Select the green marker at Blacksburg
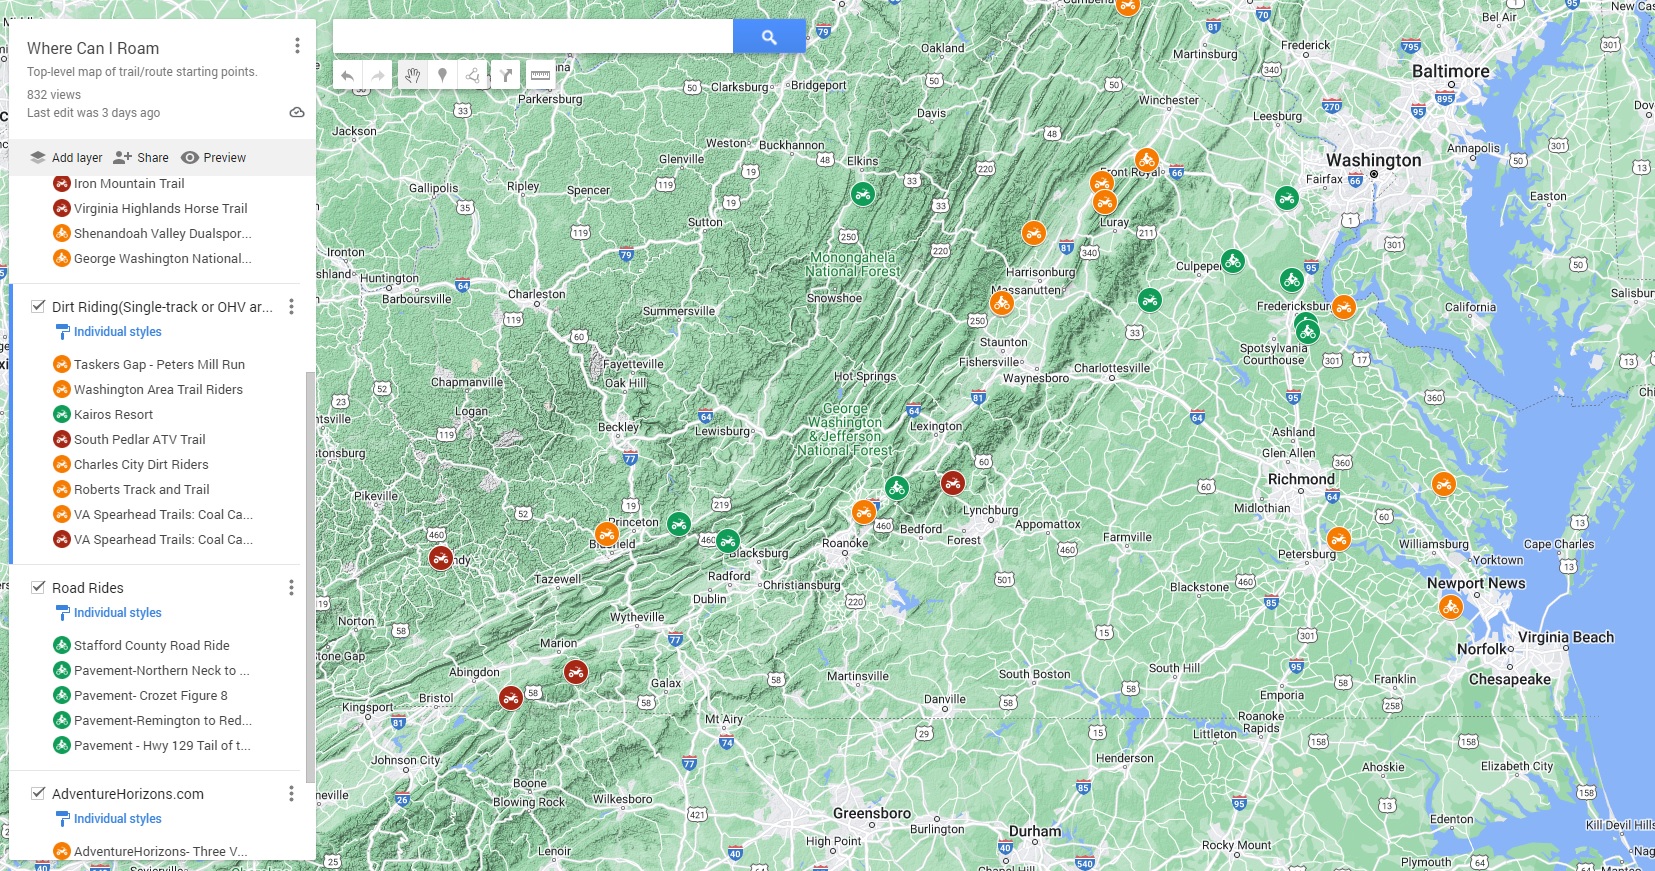The width and height of the screenshot is (1655, 871). (x=728, y=542)
